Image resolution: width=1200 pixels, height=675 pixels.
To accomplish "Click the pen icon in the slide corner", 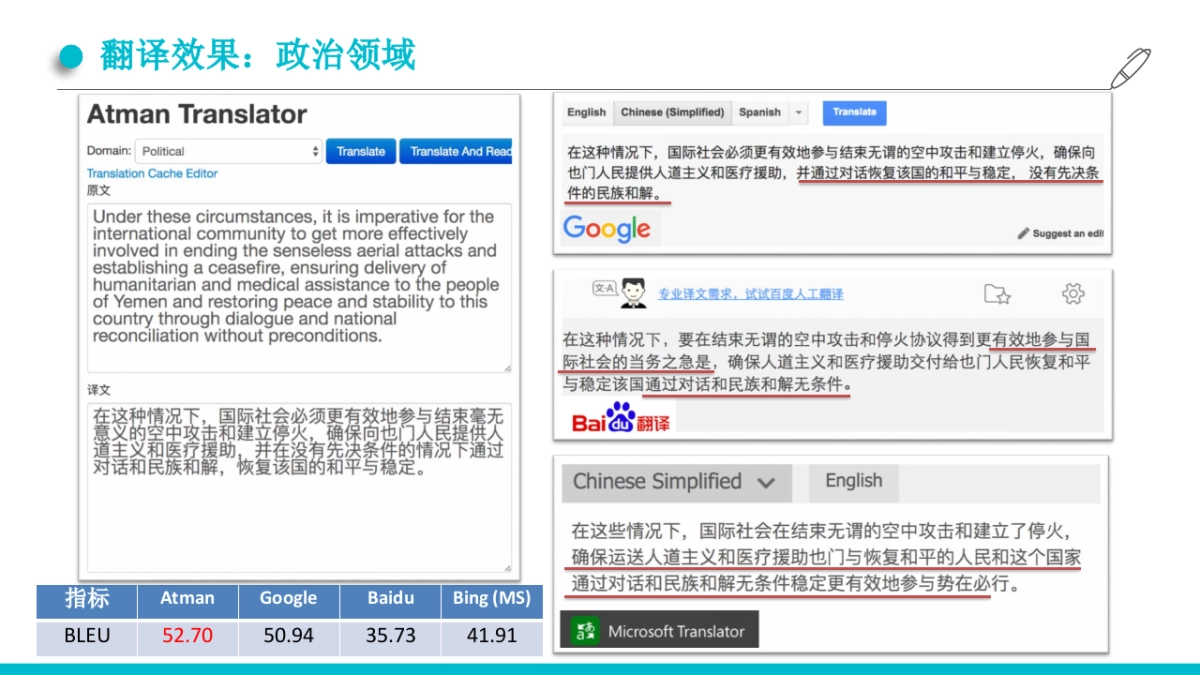I will [x=1130, y=67].
